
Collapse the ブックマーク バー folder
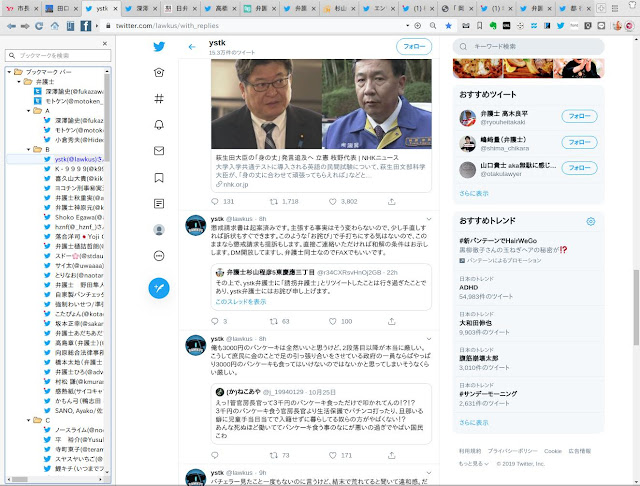9,72
